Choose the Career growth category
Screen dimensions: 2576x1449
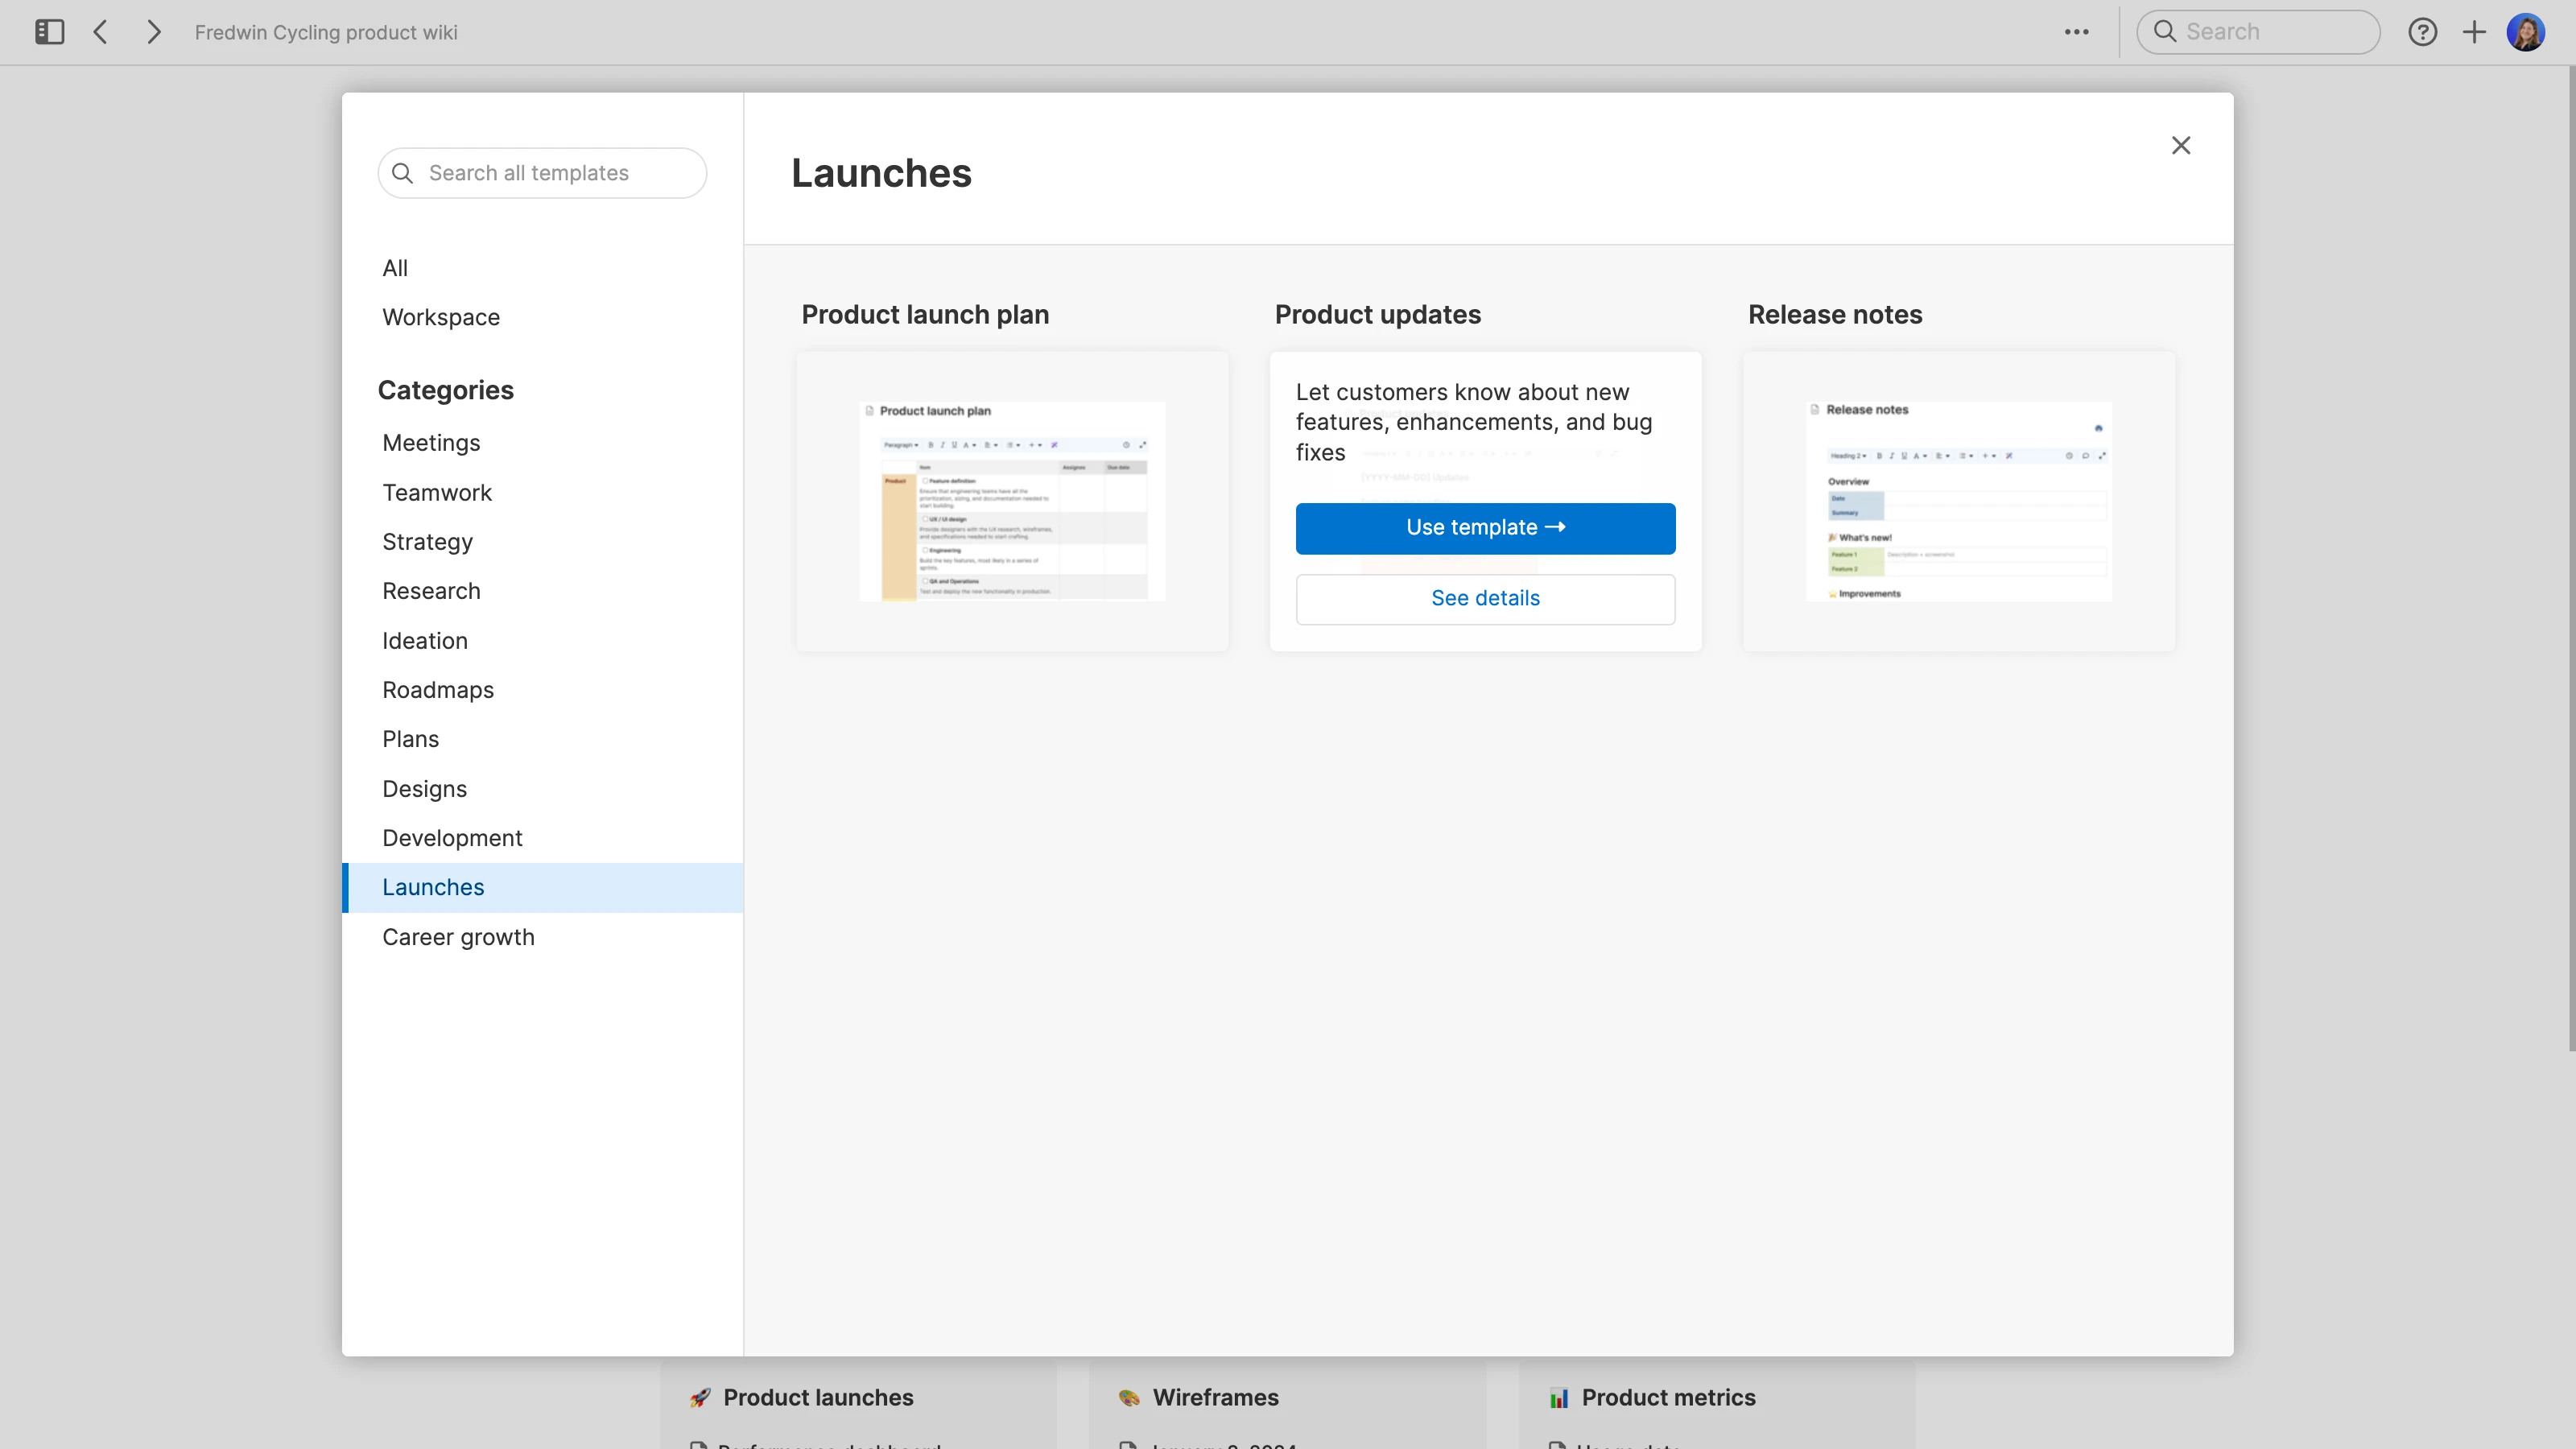458,937
